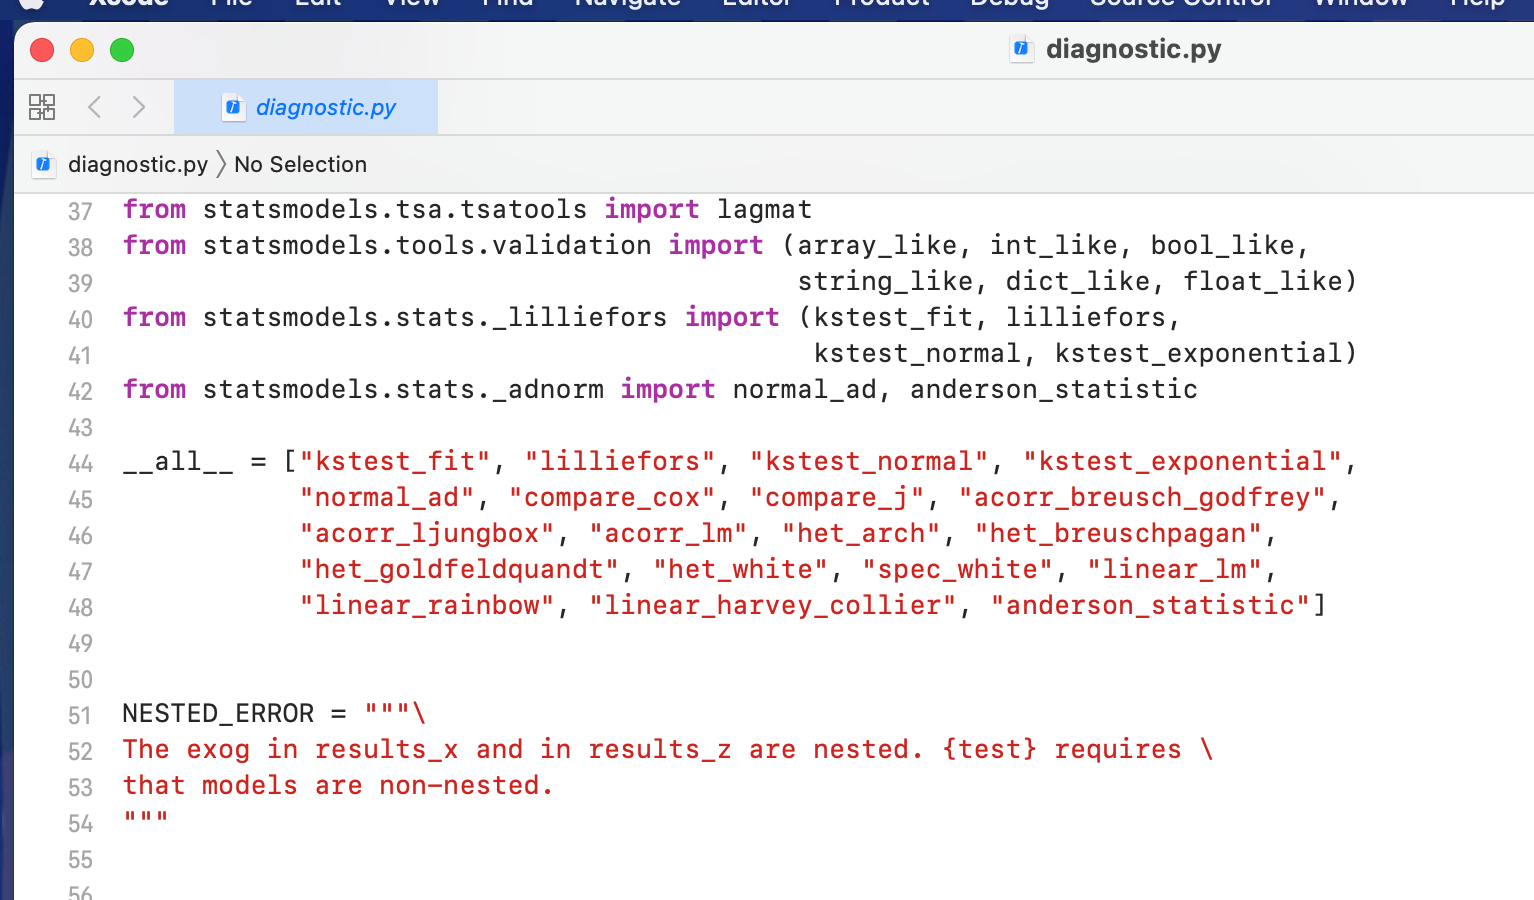Select line number 44 in the gutter
Image resolution: width=1534 pixels, height=900 pixels.
80,463
